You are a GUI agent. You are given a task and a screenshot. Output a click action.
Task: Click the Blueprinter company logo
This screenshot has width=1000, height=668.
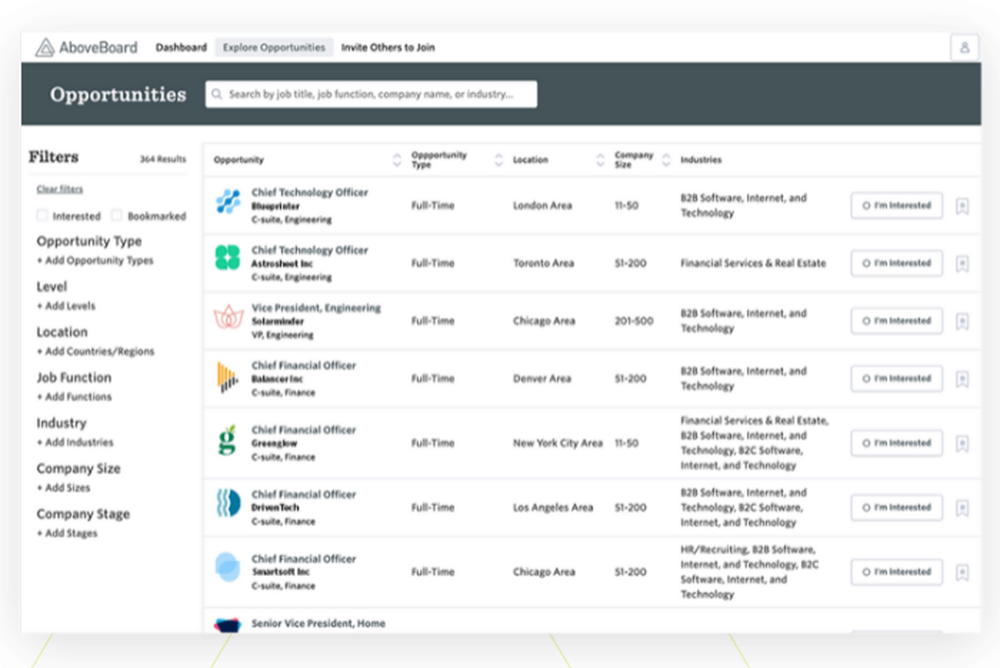pos(228,202)
